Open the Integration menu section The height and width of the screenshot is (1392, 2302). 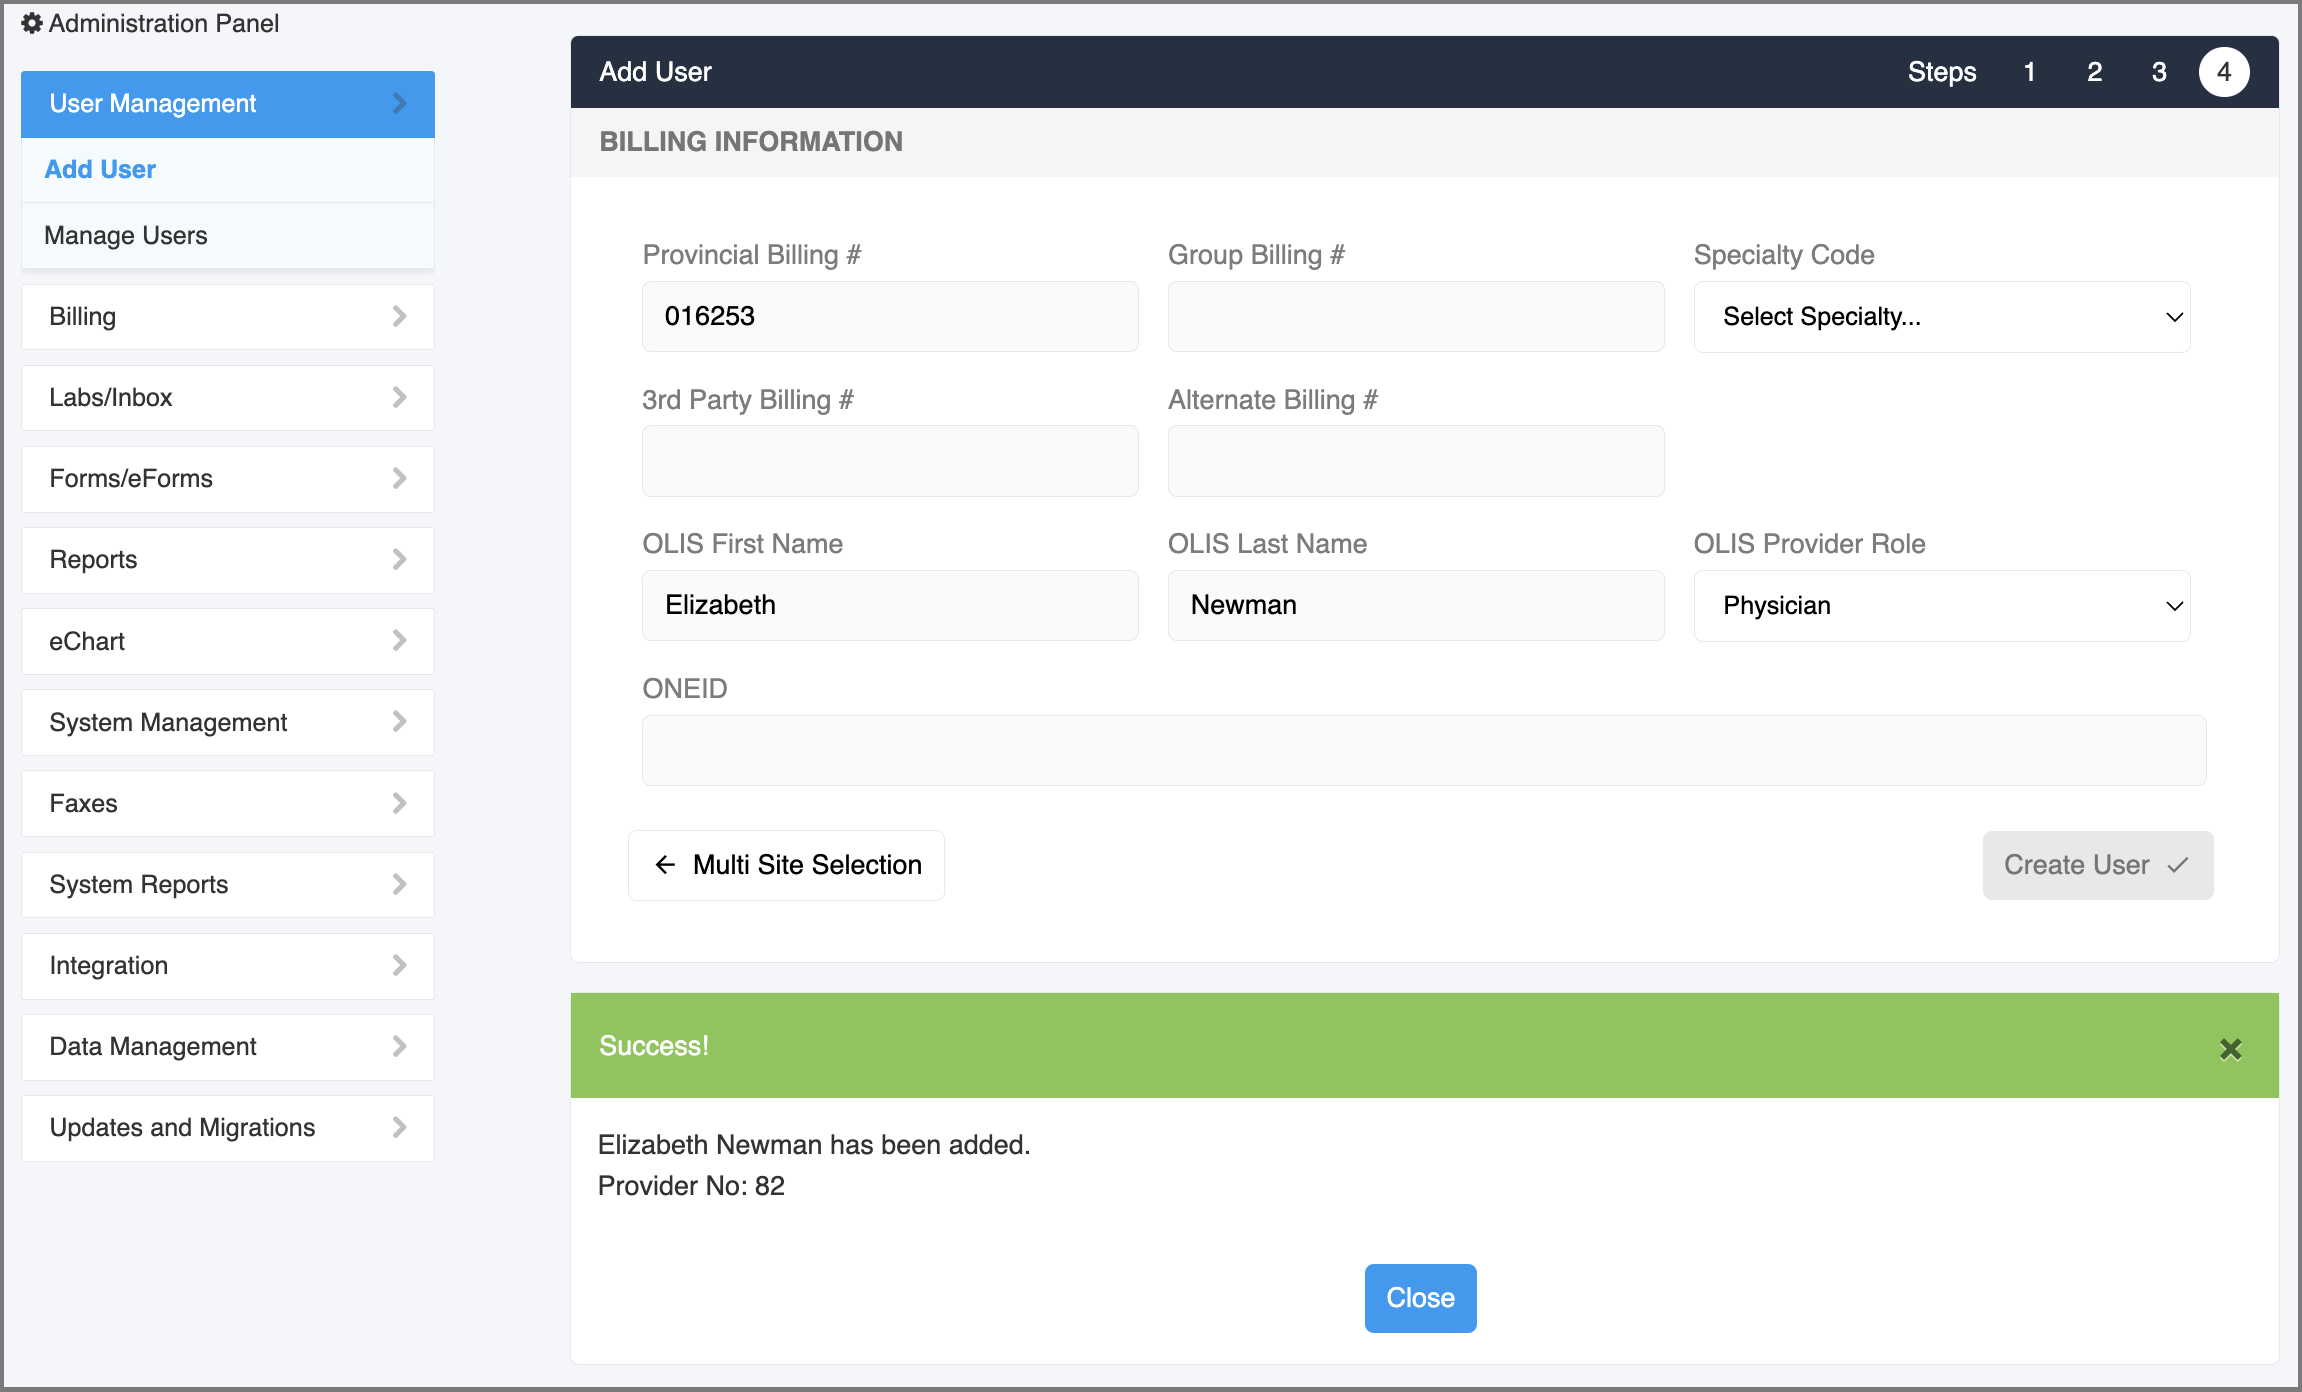(228, 966)
